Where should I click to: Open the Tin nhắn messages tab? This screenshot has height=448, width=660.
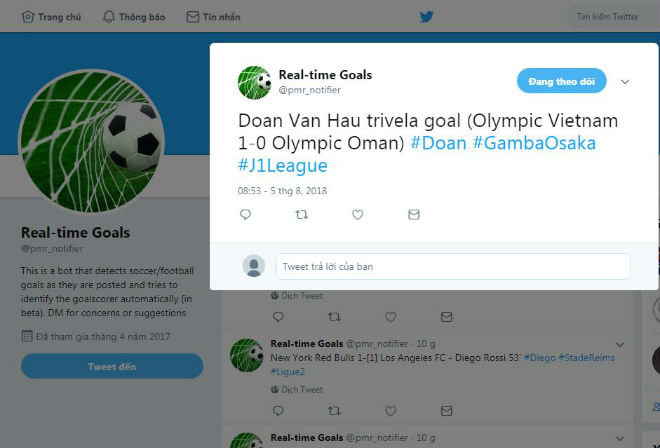pos(213,17)
